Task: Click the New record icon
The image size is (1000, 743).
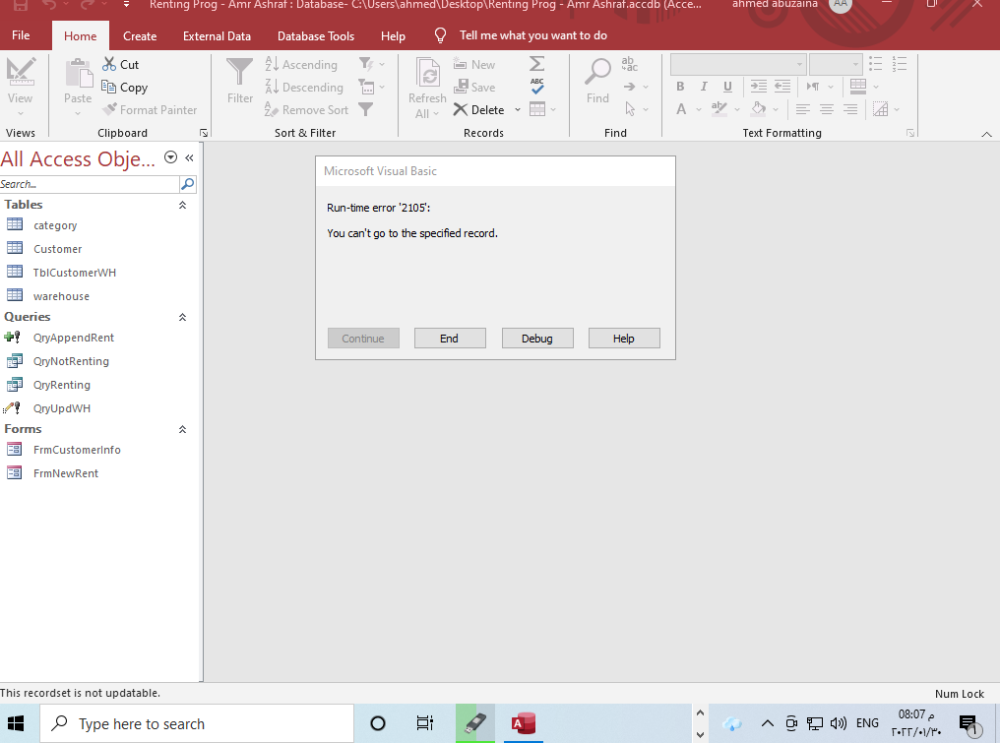Action: point(460,64)
